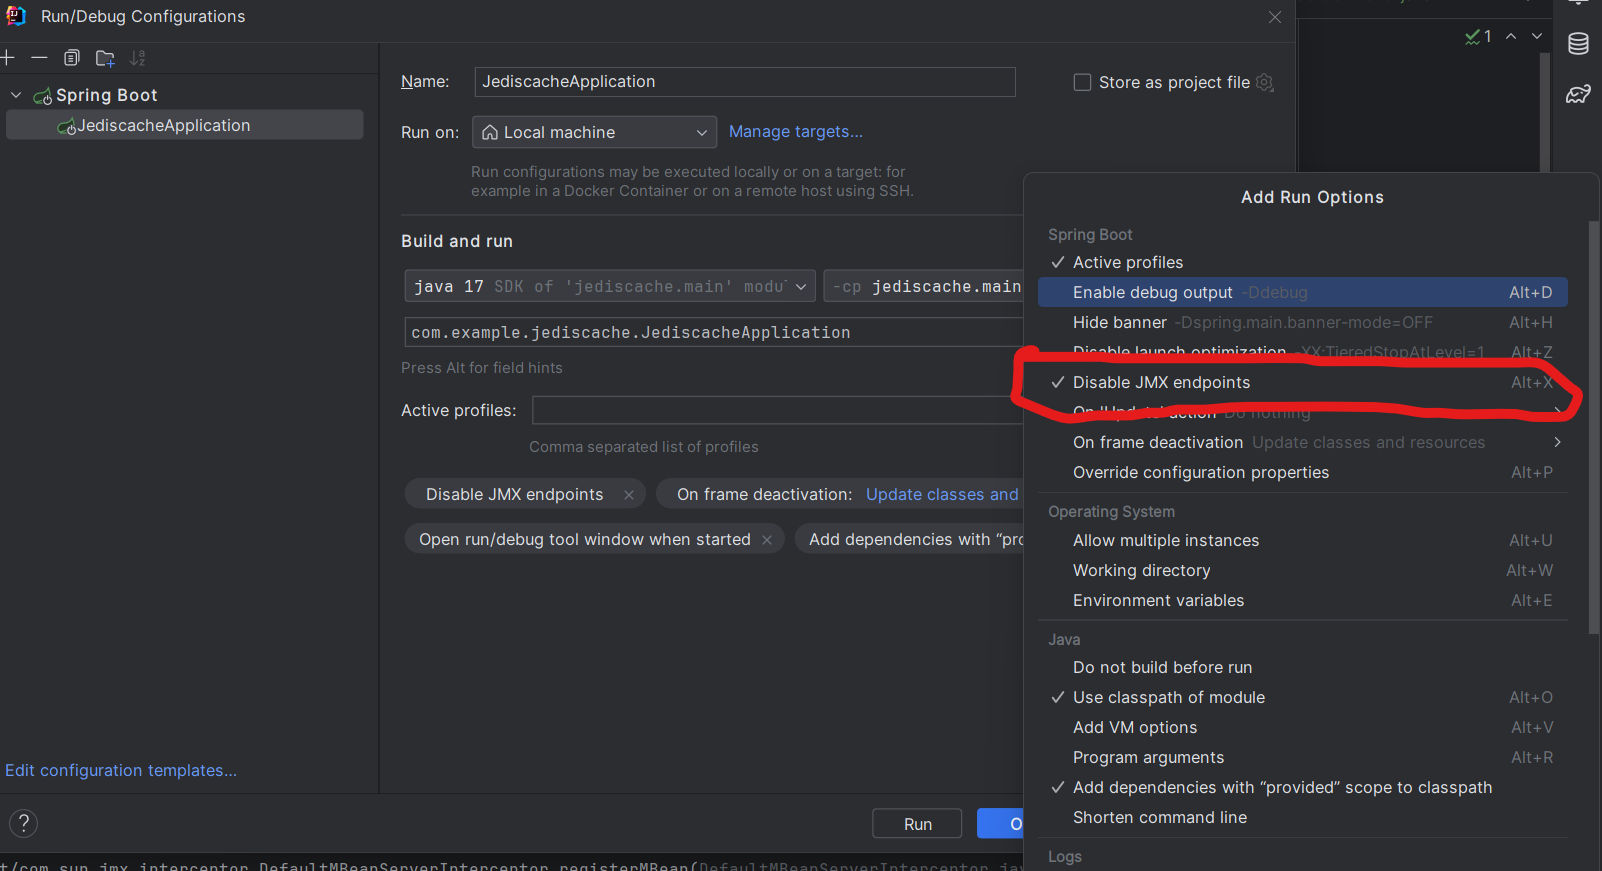Select Working directory option

[x=1302, y=570]
